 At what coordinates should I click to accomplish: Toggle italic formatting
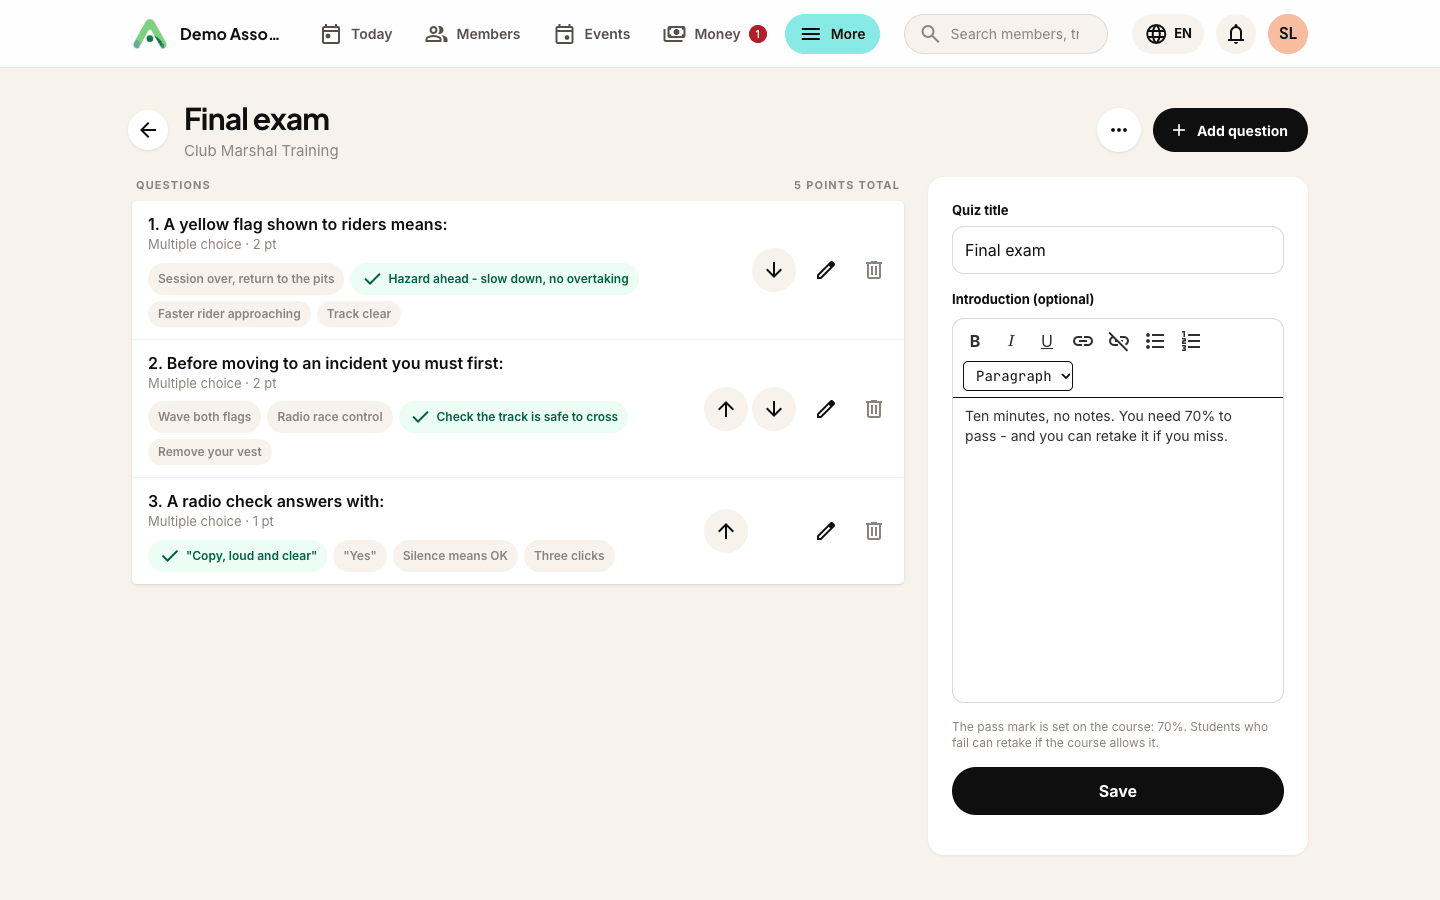[1011, 341]
